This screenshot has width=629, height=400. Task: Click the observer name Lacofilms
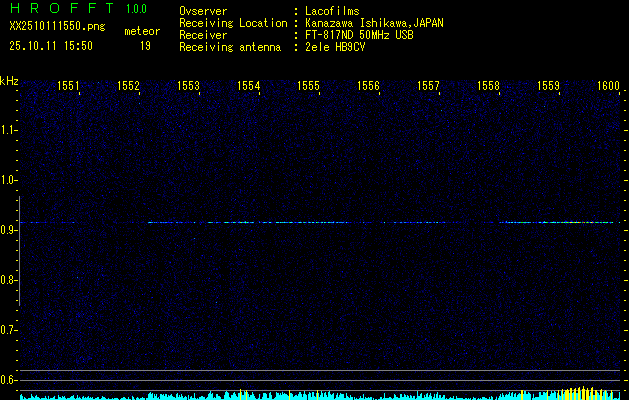pos(333,11)
